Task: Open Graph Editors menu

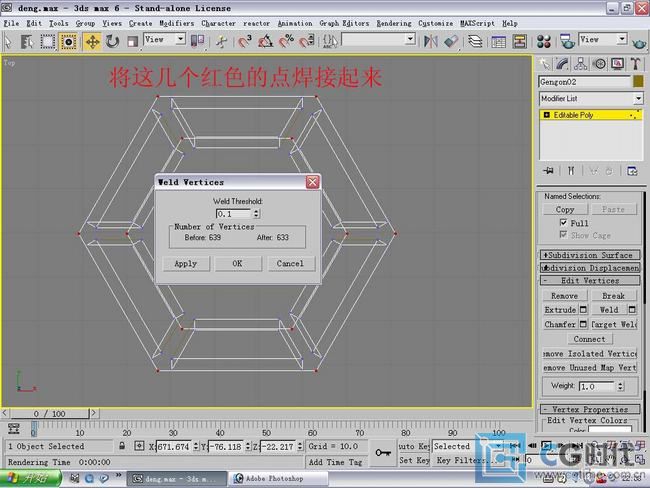Action: [x=344, y=23]
